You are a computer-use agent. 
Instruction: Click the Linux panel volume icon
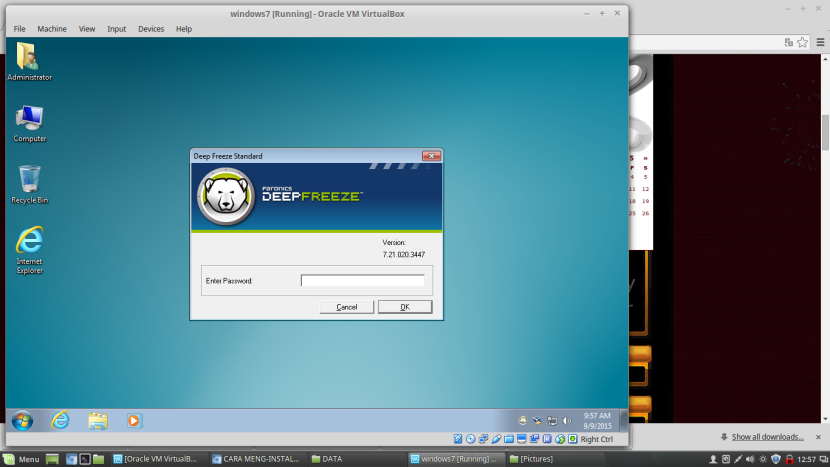pyautogui.click(x=750, y=459)
